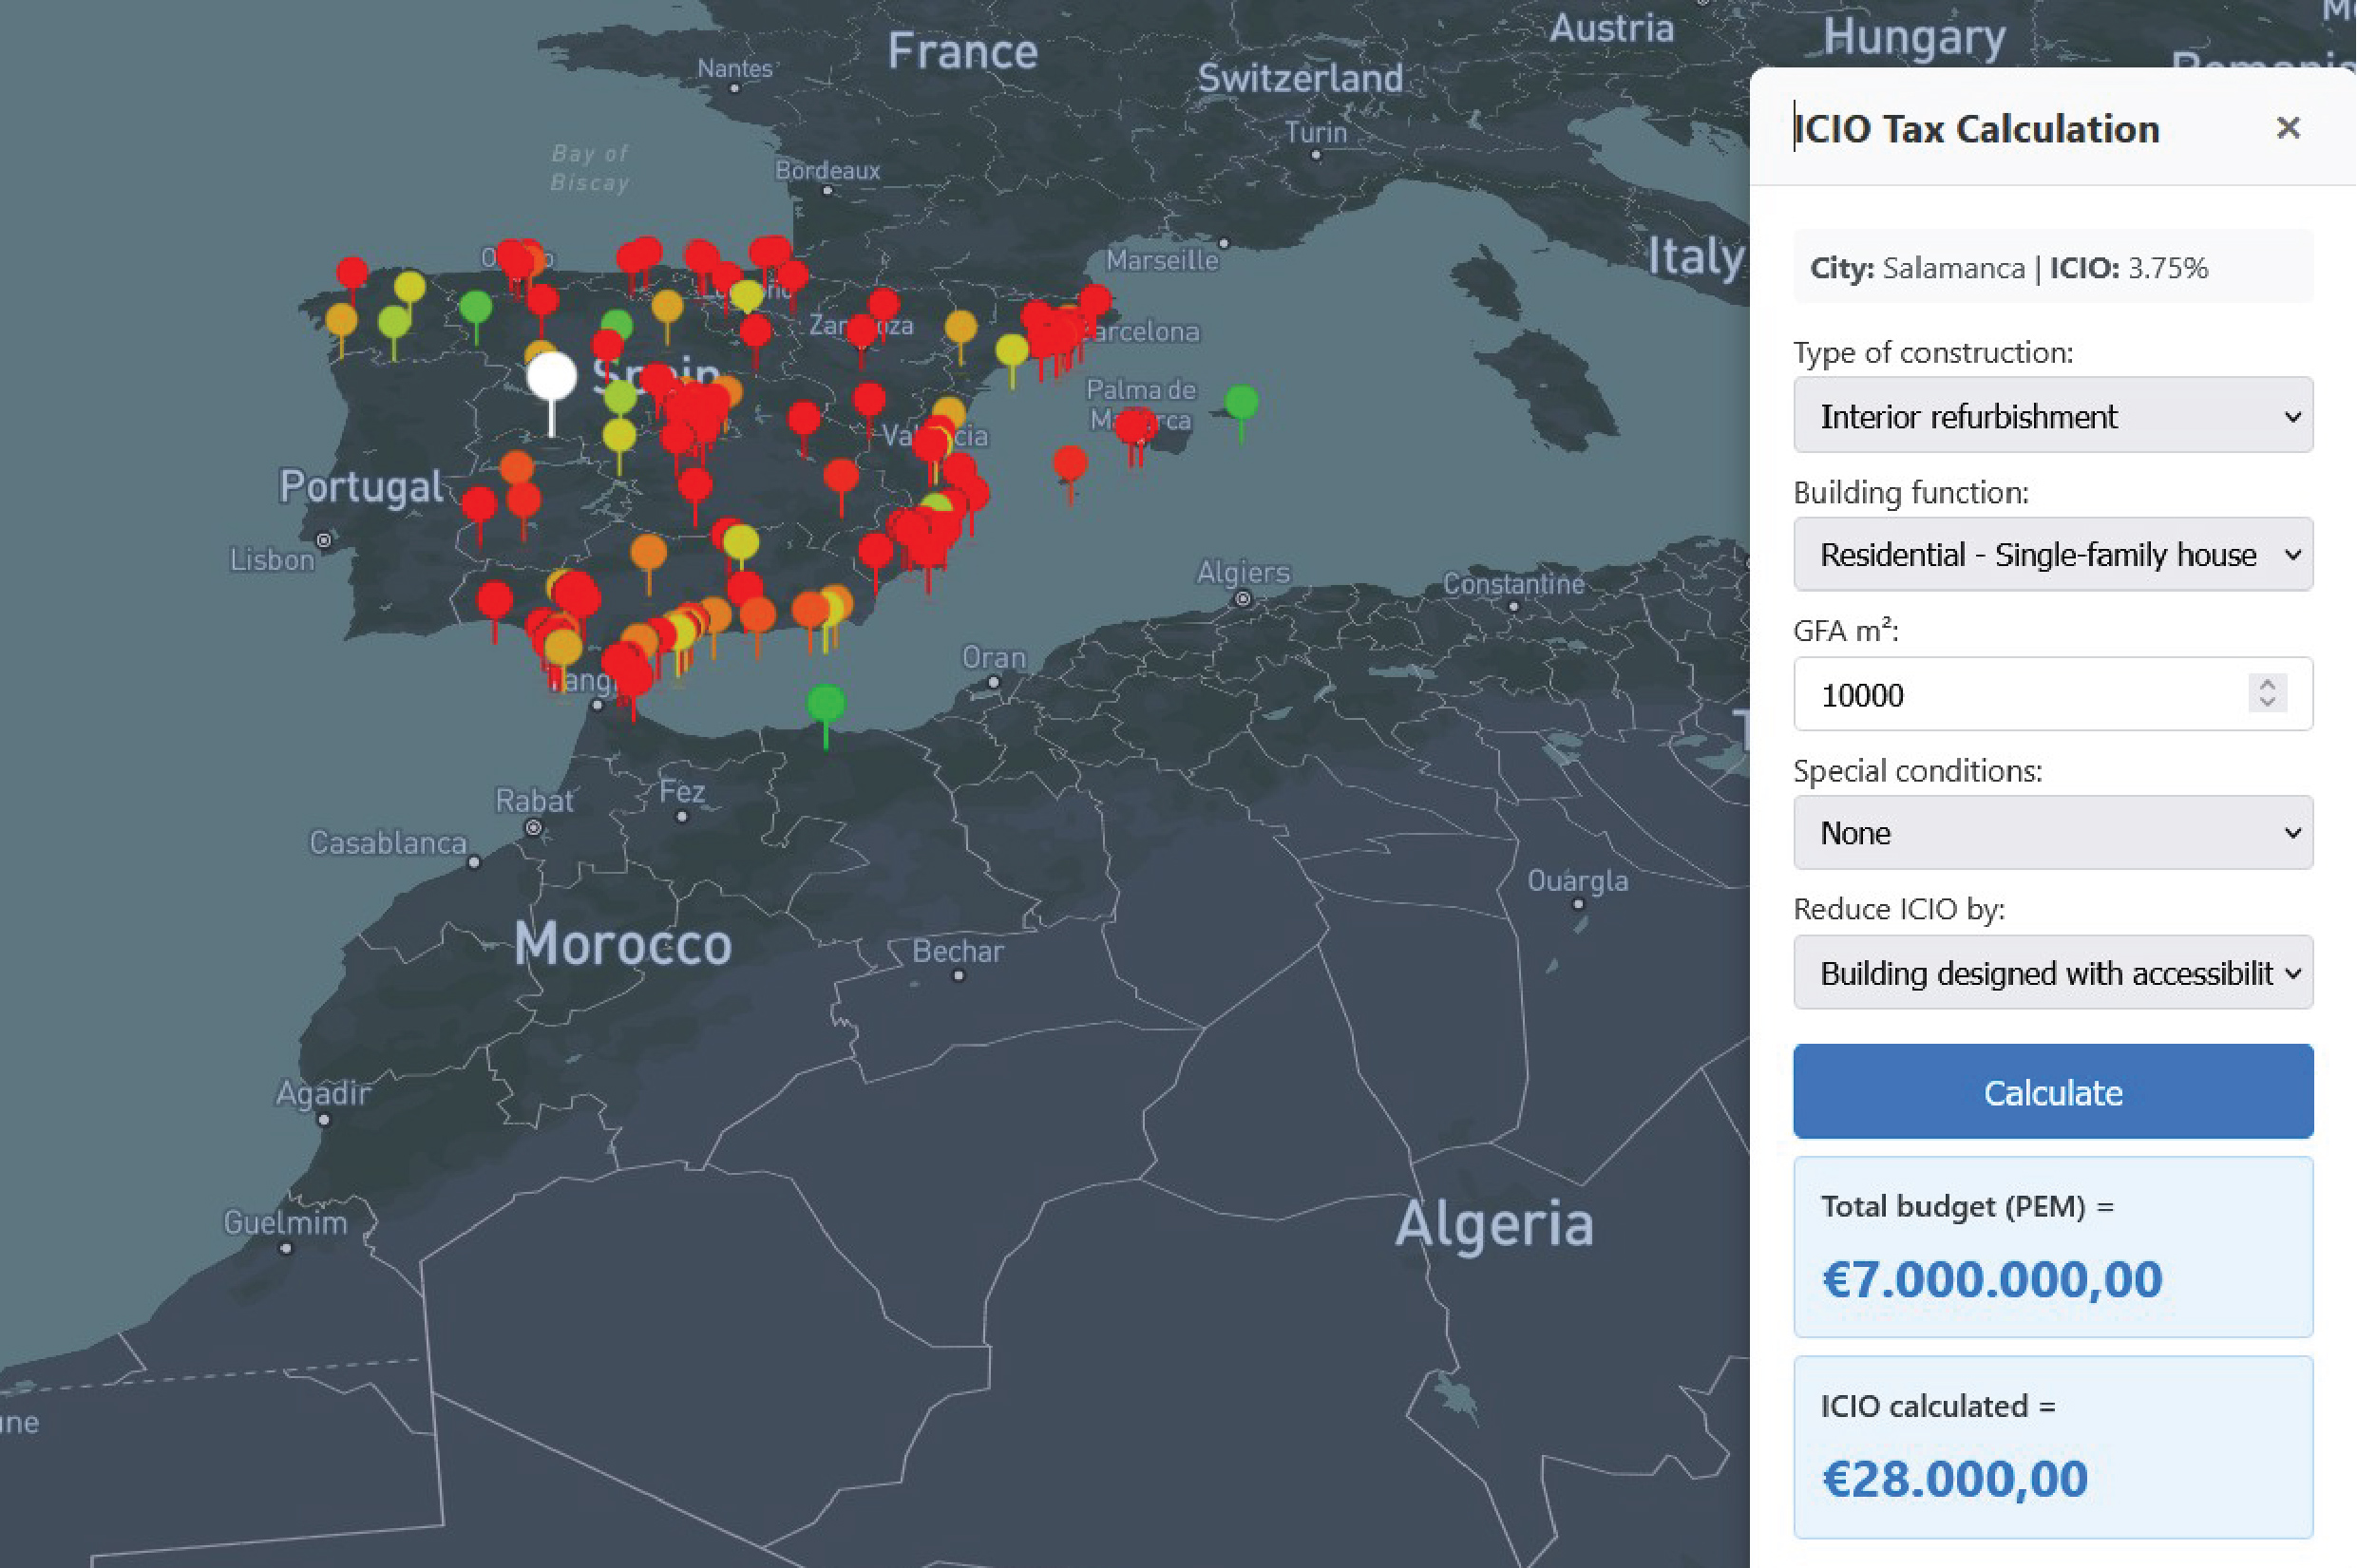2357x1568 pixels.
Task: Open the Type of construction dropdown
Action: click(x=2052, y=416)
